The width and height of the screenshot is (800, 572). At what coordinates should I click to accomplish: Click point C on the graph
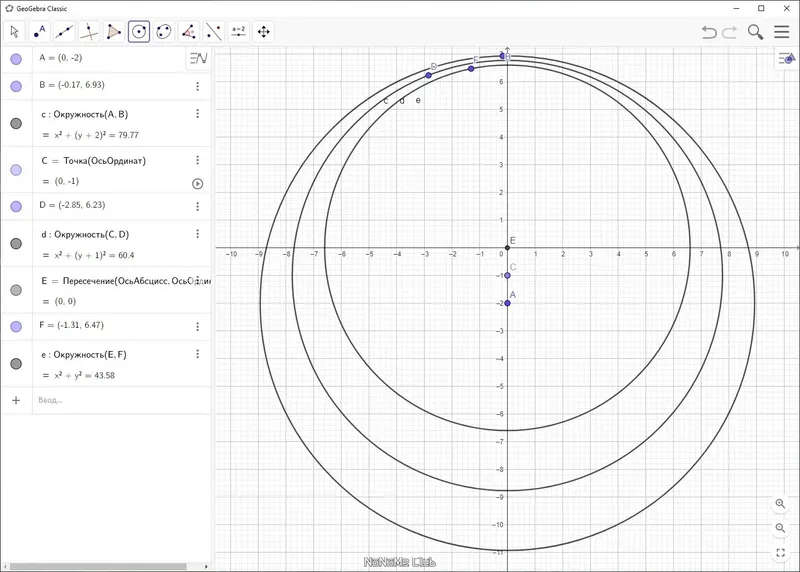(x=507, y=276)
